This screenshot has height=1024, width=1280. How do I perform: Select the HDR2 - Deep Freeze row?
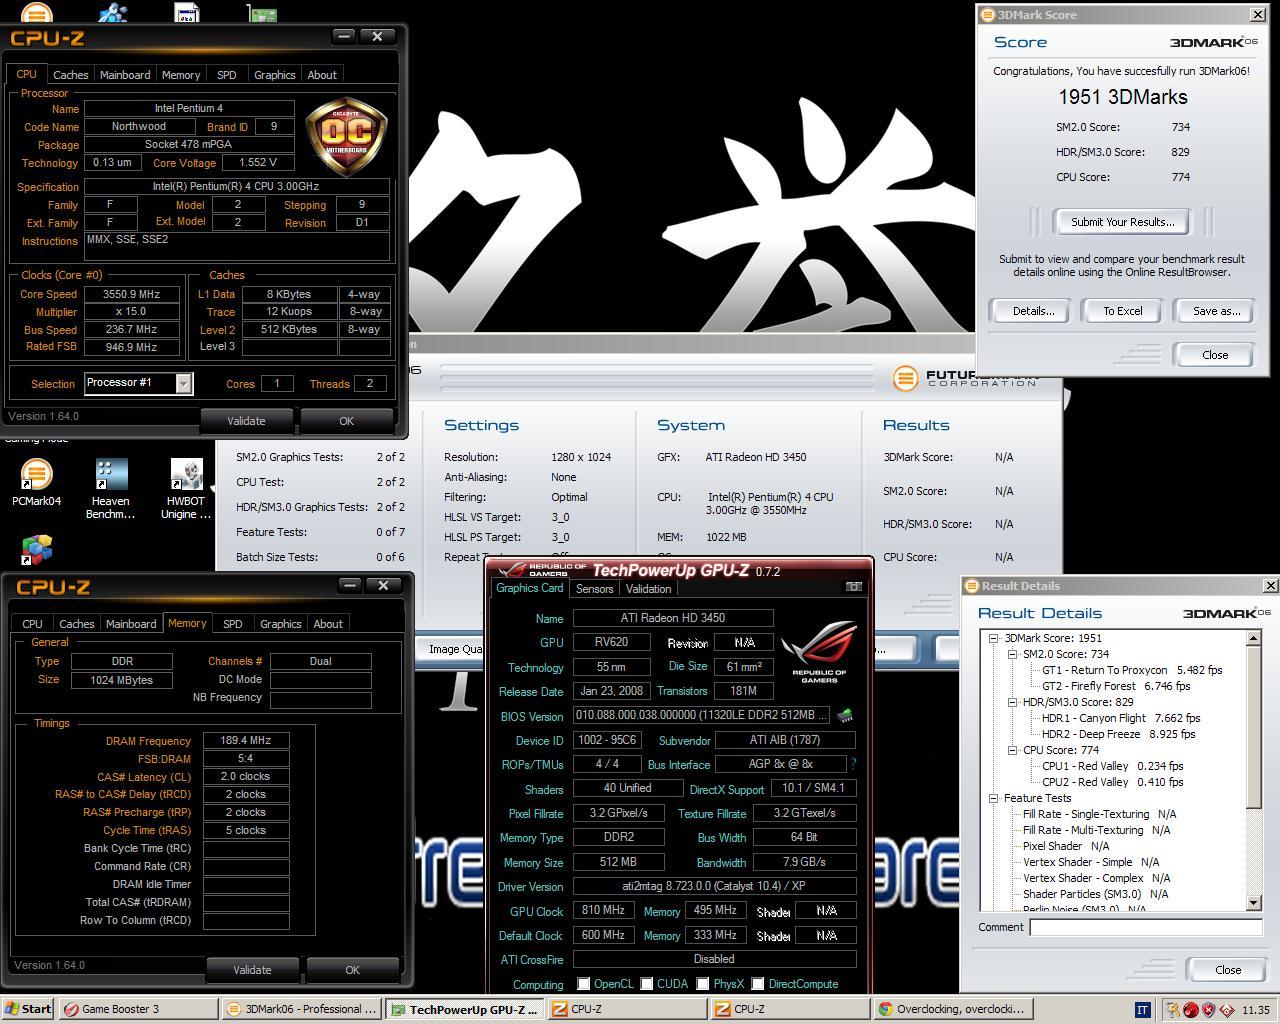tap(1119, 734)
